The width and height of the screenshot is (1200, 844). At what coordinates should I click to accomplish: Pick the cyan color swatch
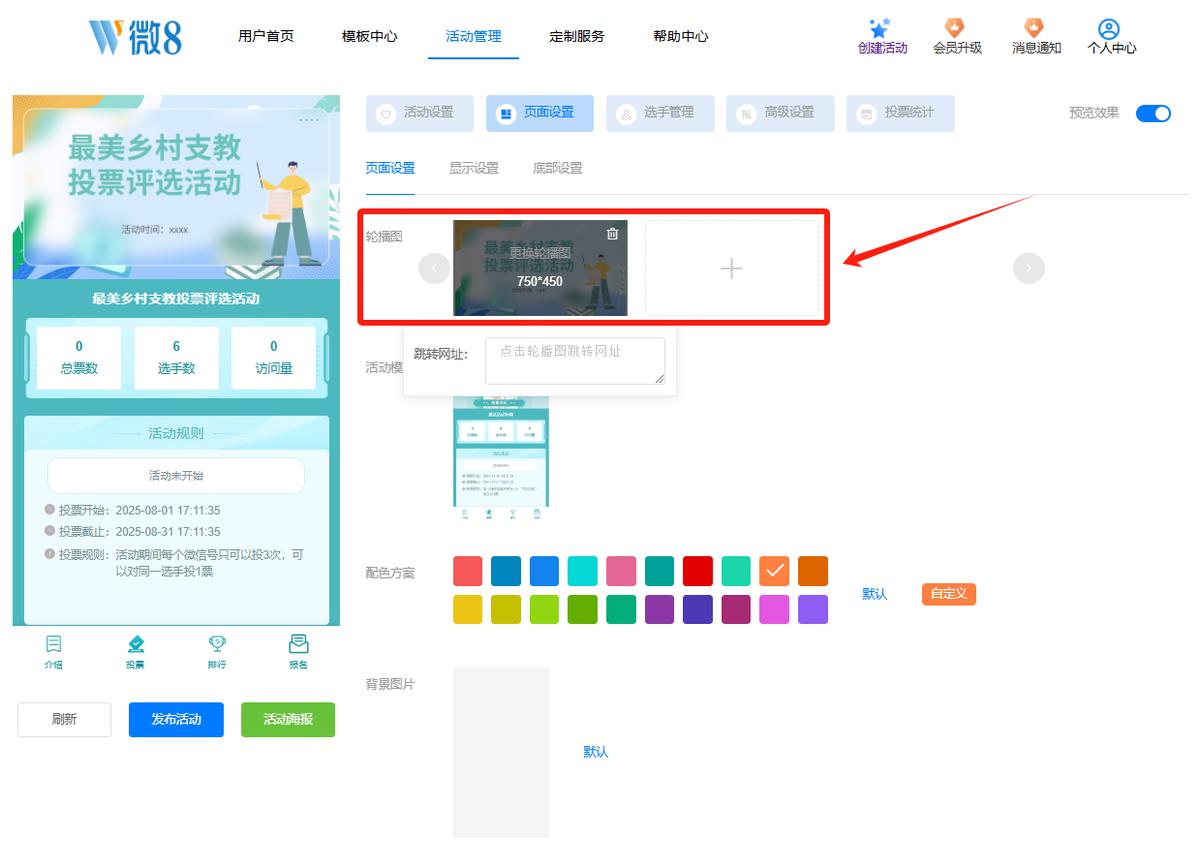coord(583,571)
